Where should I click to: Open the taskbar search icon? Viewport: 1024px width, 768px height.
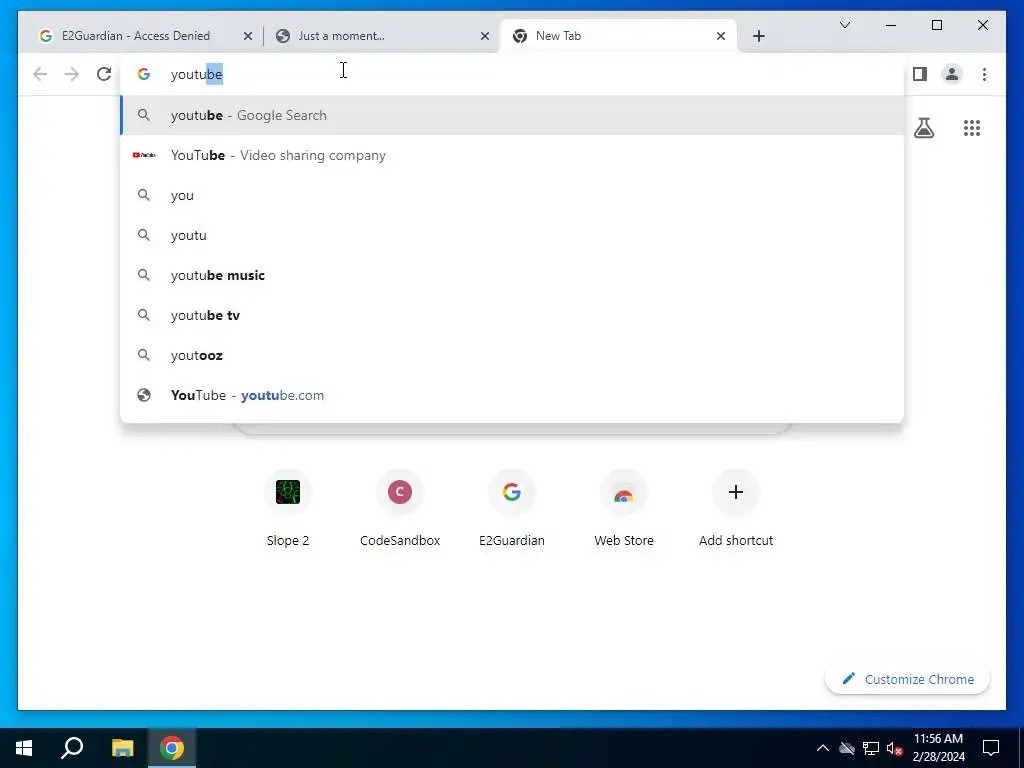72,748
